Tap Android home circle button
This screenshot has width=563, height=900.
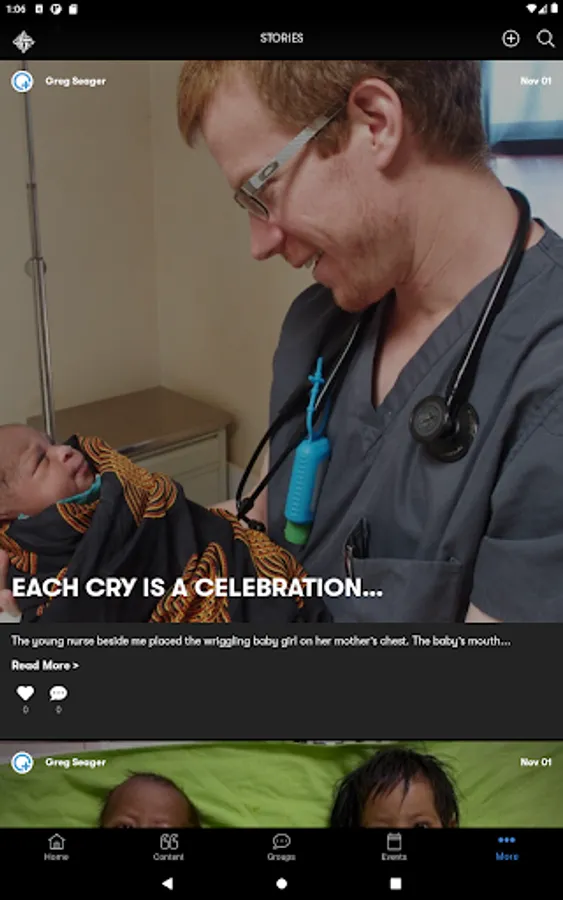click(x=281, y=883)
